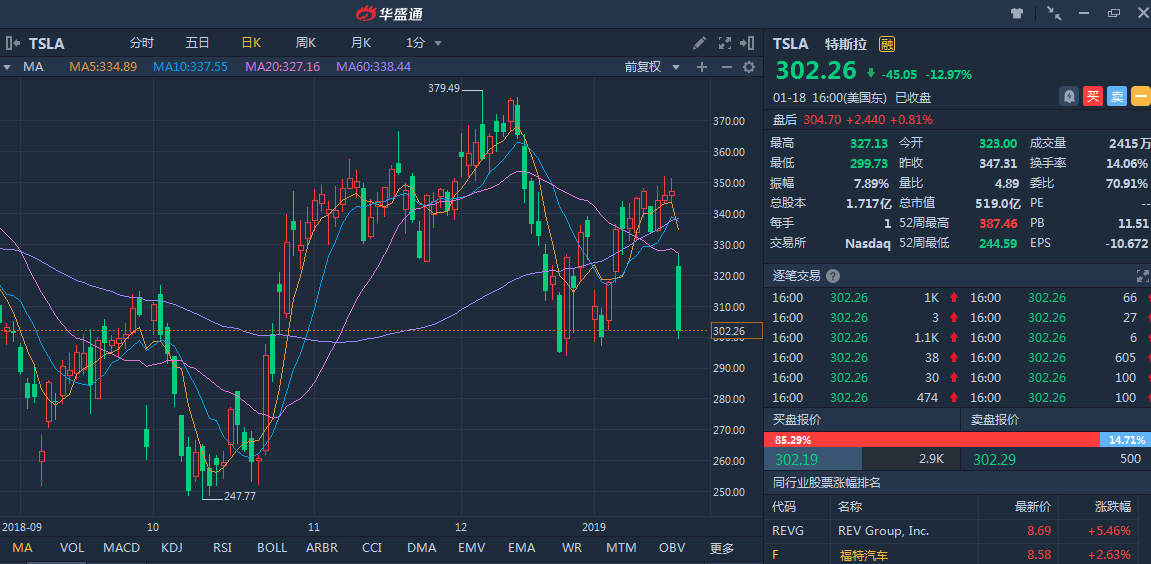Image resolution: width=1151 pixels, height=564 pixels.
Task: Open the 前复权 adjustment dropdown
Action: pyautogui.click(x=652, y=67)
